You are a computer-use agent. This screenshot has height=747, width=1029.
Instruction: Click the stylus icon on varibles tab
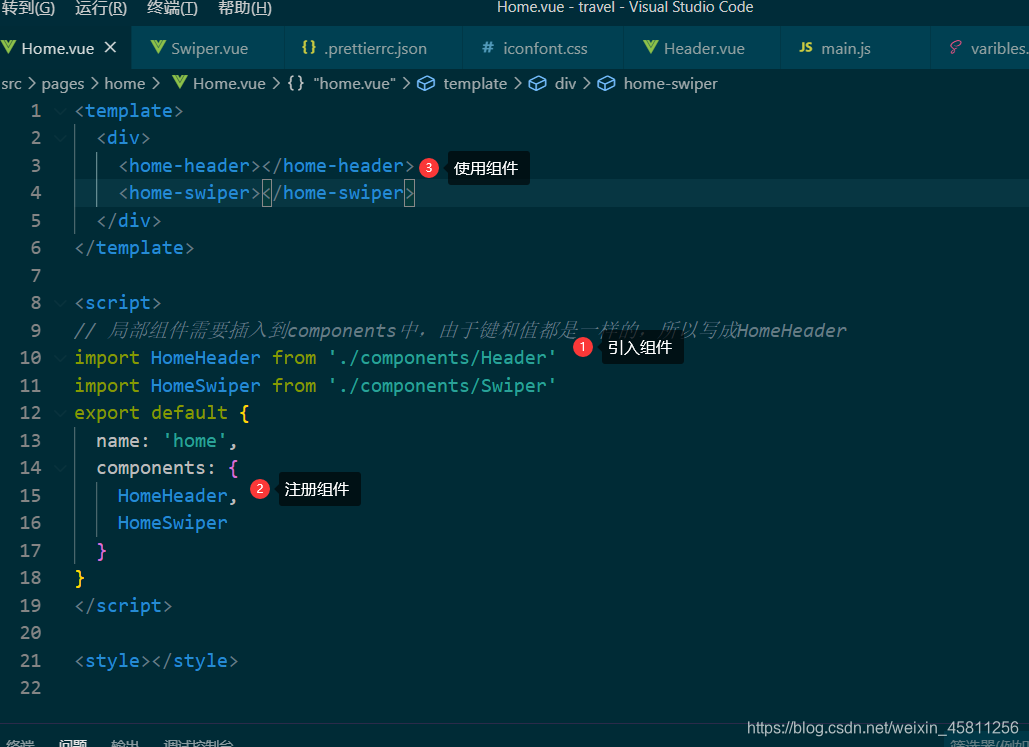(956, 47)
